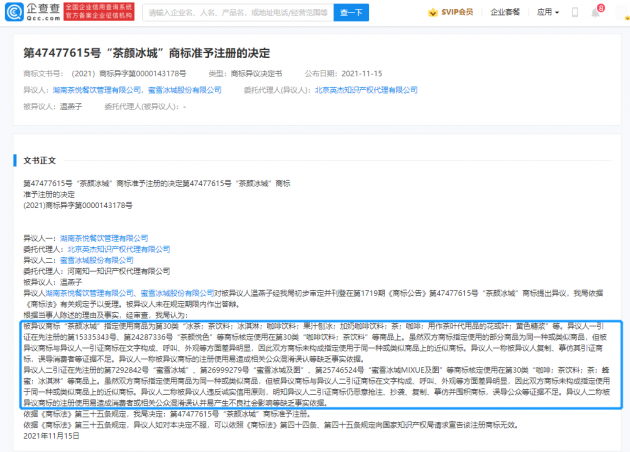The image size is (630, 452).
Task: Click 北京英杰知识产权代理有限公司 link in header info
Action: (366, 90)
